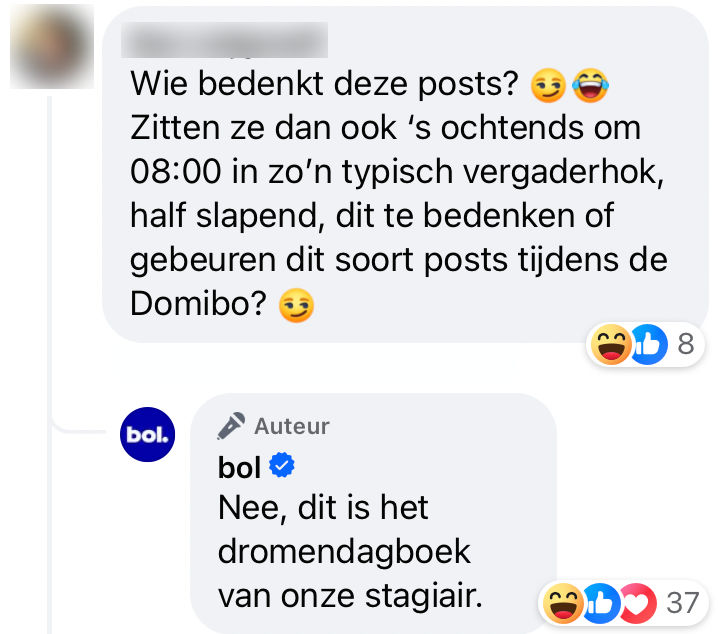Click the bol author name

click(x=239, y=467)
